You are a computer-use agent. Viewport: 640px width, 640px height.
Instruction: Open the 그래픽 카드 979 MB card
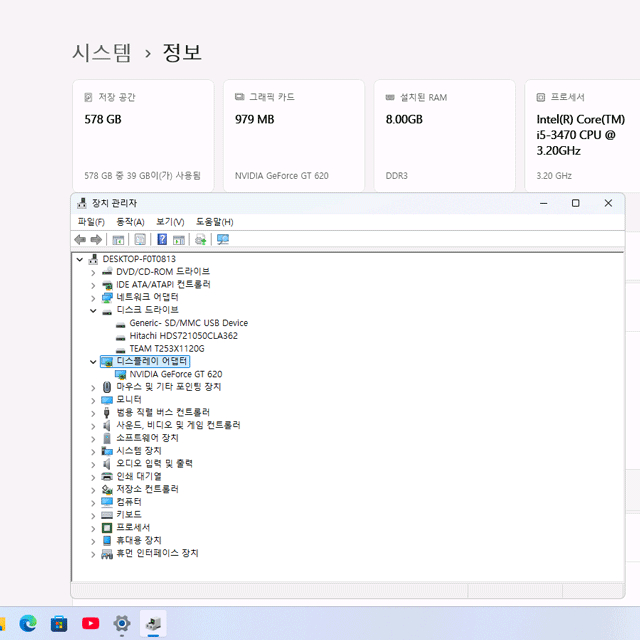294,136
